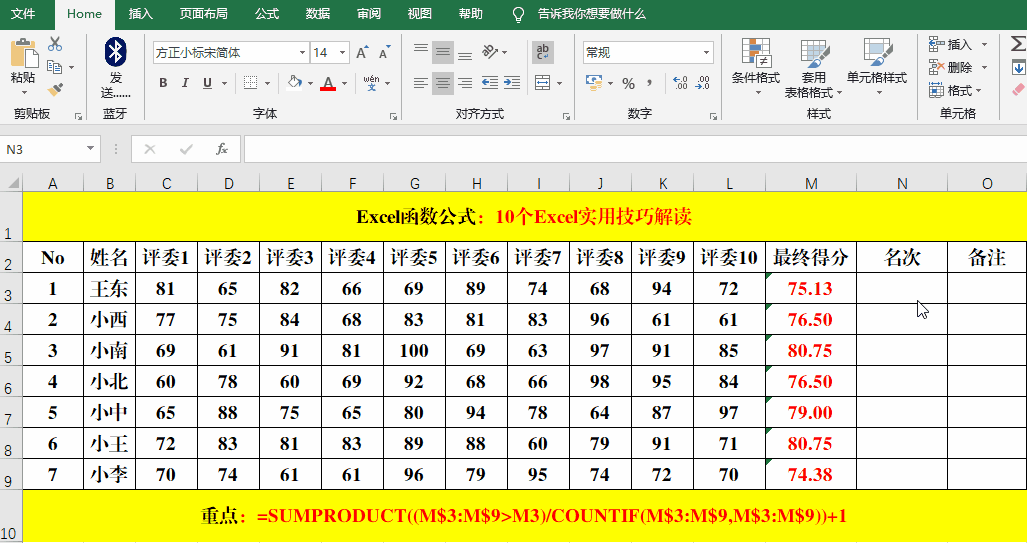Click the increase indent icon
Image resolution: width=1027 pixels, height=543 pixels.
(x=512, y=83)
